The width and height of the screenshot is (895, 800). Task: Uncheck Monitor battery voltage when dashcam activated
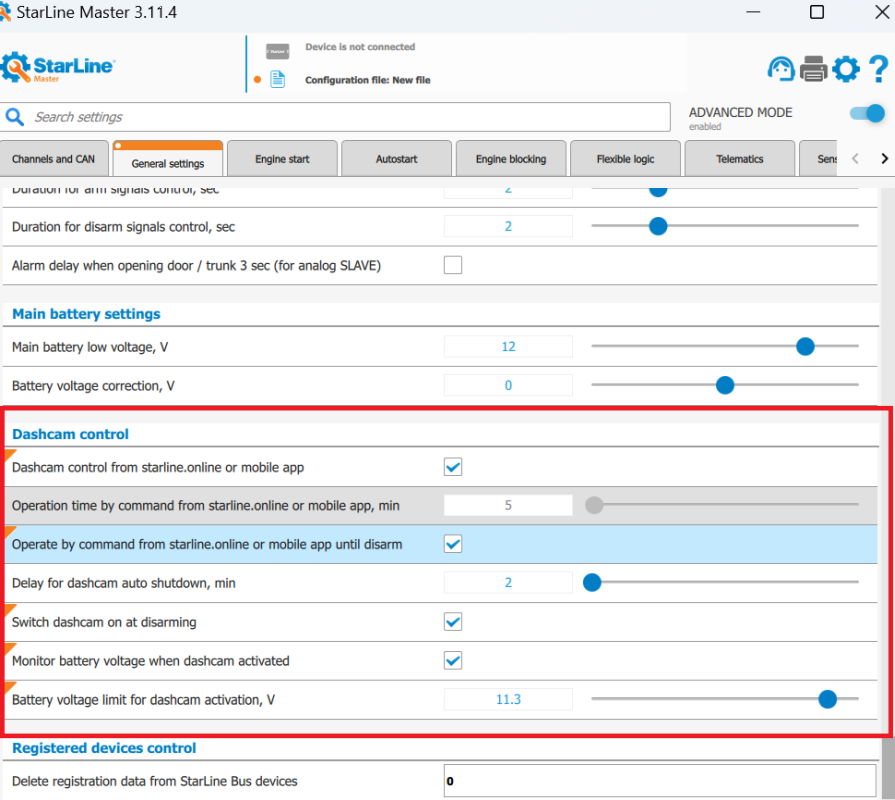tap(453, 661)
